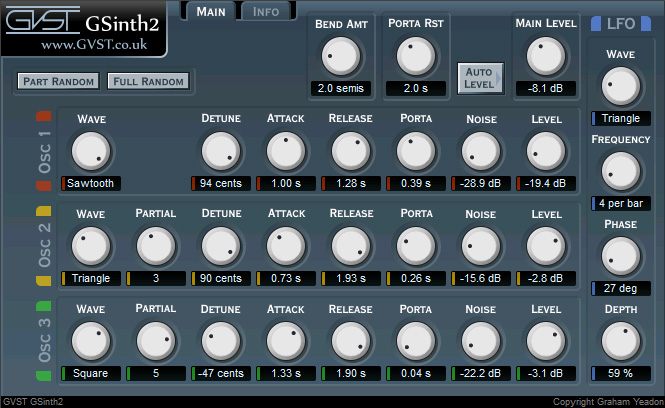The height and width of the screenshot is (408, 665).
Task: Click the OSC 2 Level knob
Action: tap(546, 246)
